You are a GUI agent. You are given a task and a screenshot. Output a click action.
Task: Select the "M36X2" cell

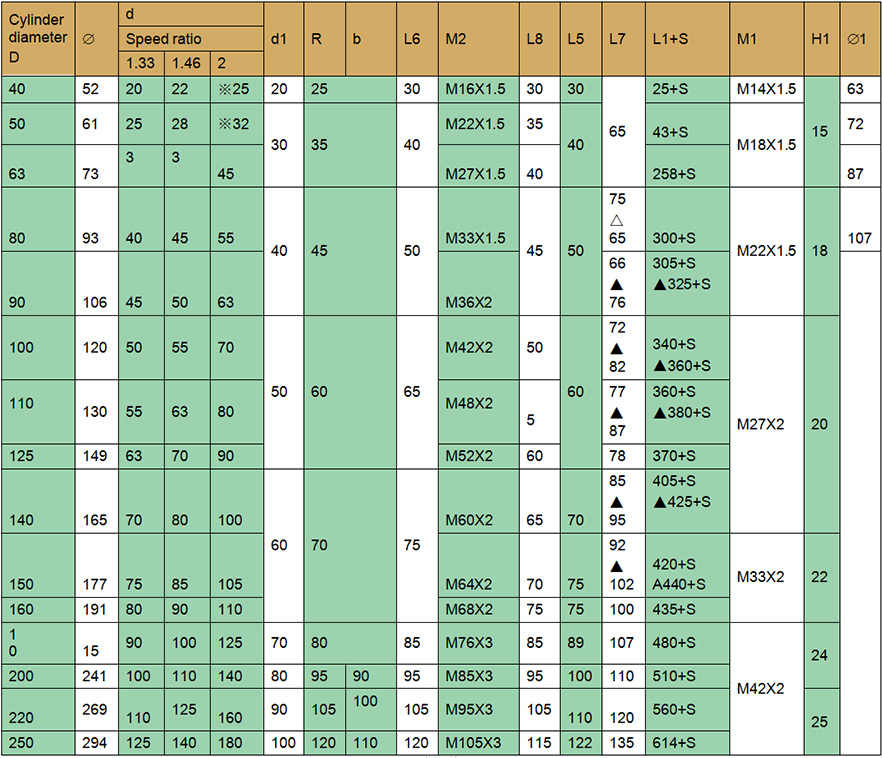pyautogui.click(x=479, y=283)
